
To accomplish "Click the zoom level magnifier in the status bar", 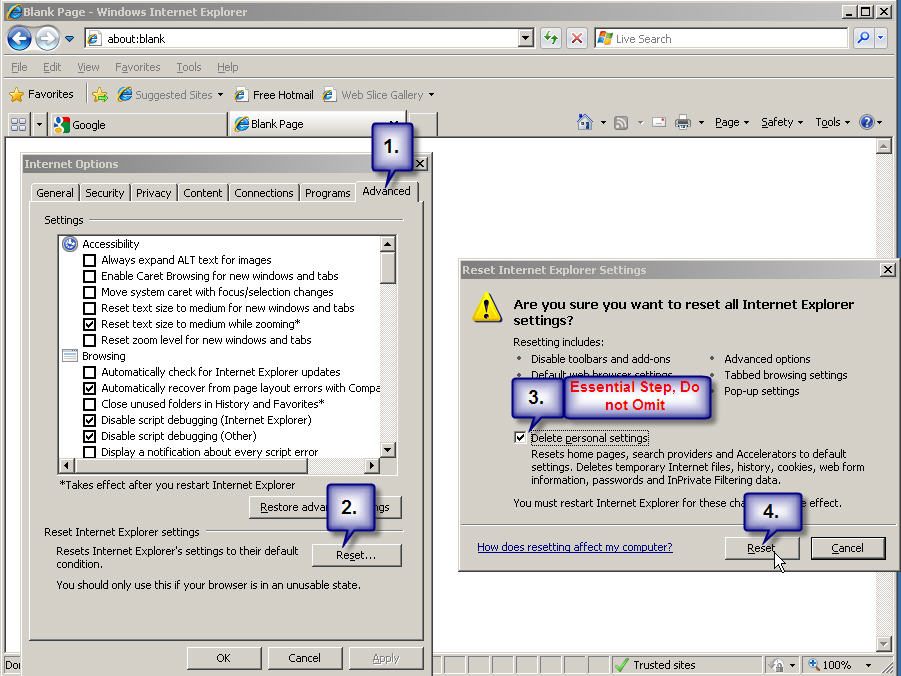I will [814, 665].
